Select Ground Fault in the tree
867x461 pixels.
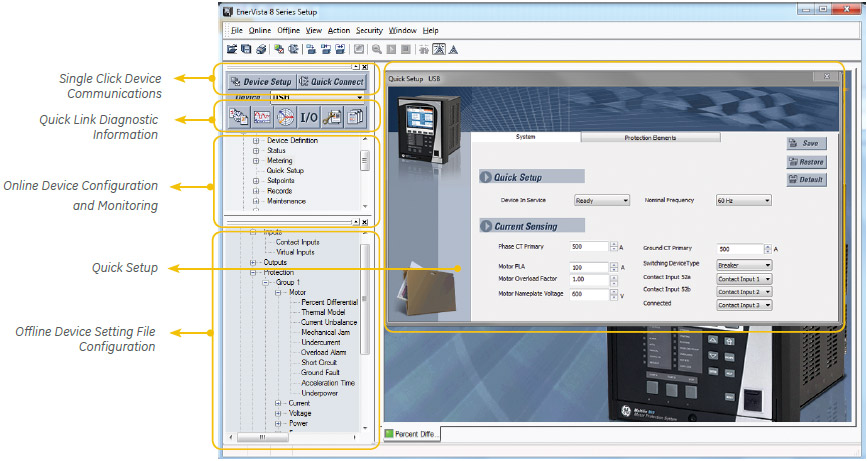click(x=320, y=373)
